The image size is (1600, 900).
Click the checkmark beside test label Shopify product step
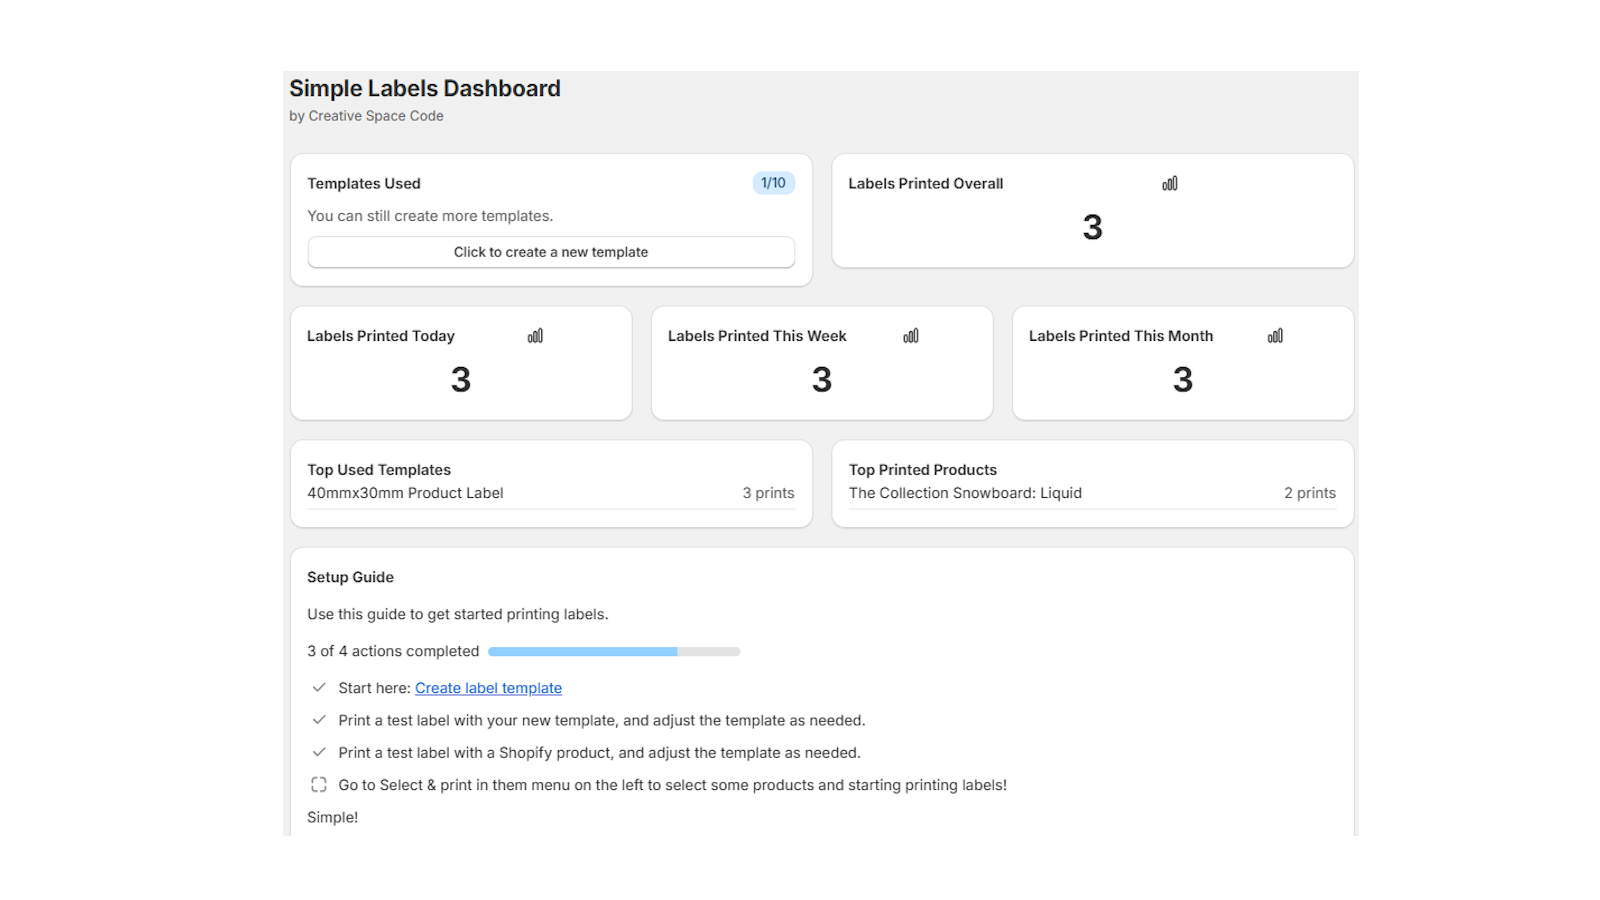[x=319, y=752]
